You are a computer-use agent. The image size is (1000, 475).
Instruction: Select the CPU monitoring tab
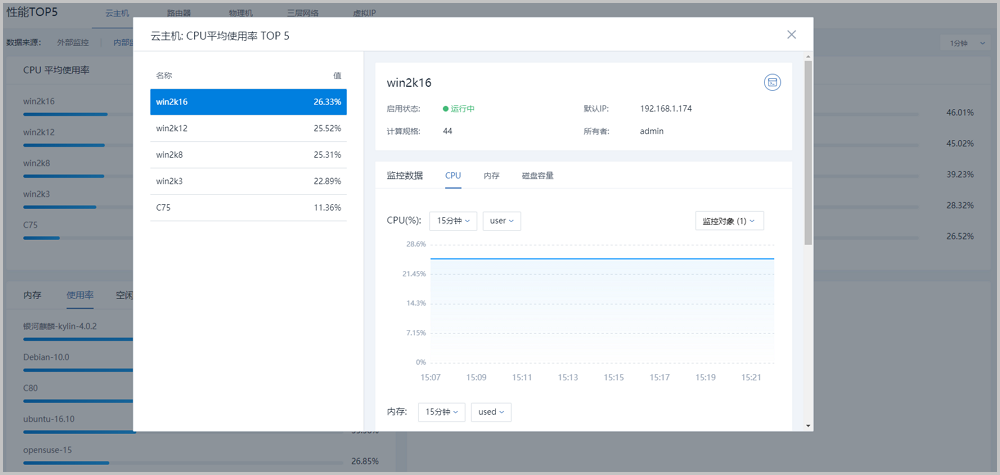click(x=453, y=175)
